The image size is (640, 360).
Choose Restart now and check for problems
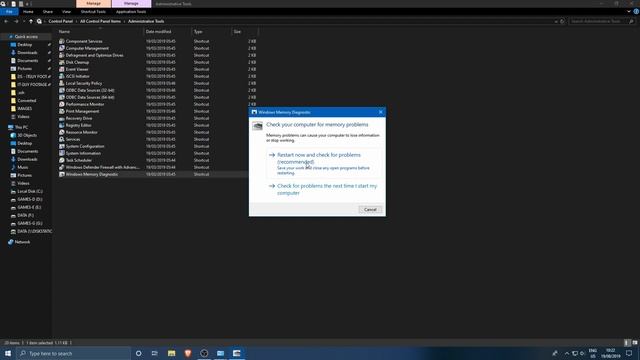[x=324, y=163]
